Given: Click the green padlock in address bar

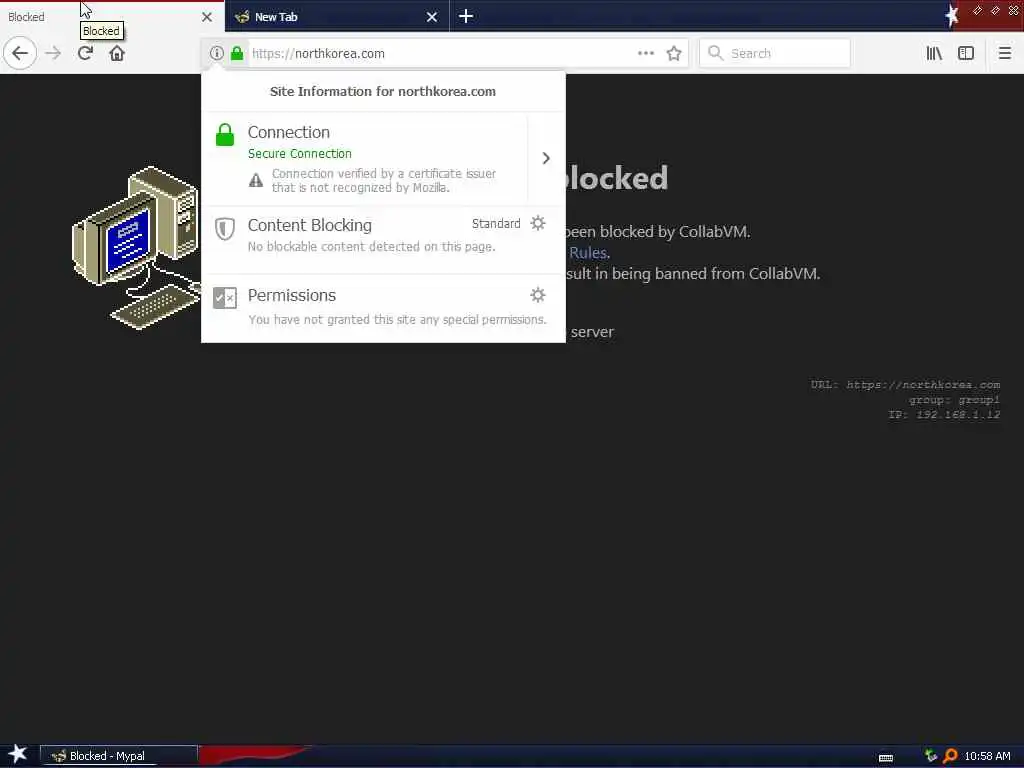Looking at the screenshot, I should (x=237, y=53).
